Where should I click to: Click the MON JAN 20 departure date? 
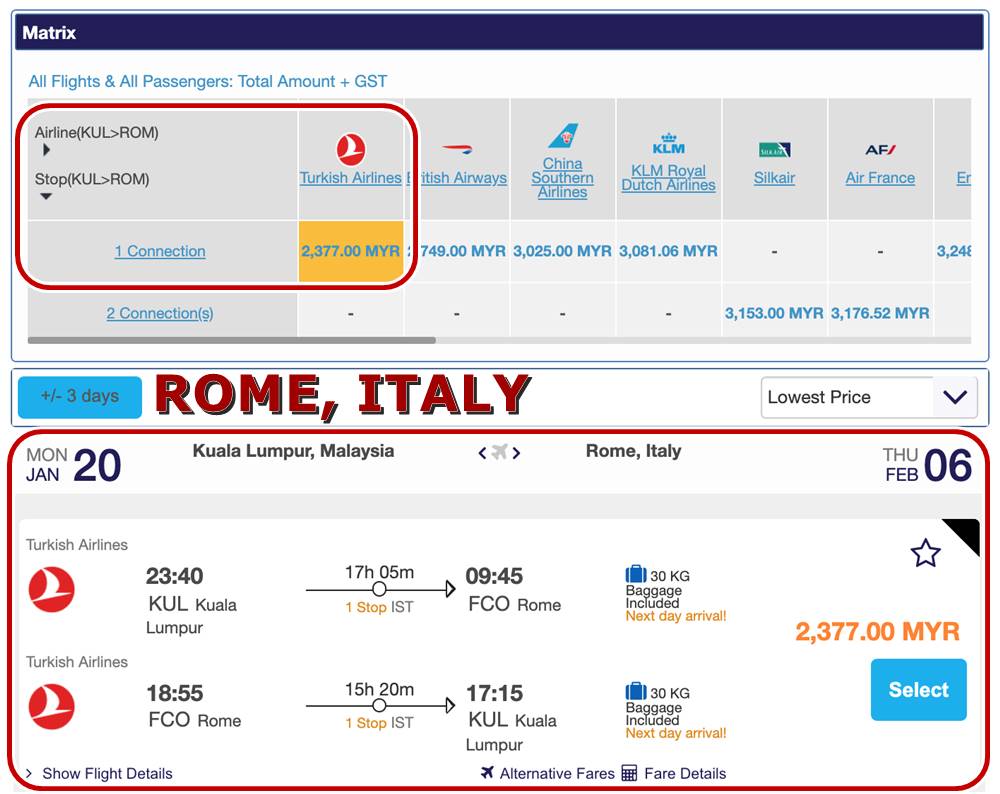[x=73, y=465]
